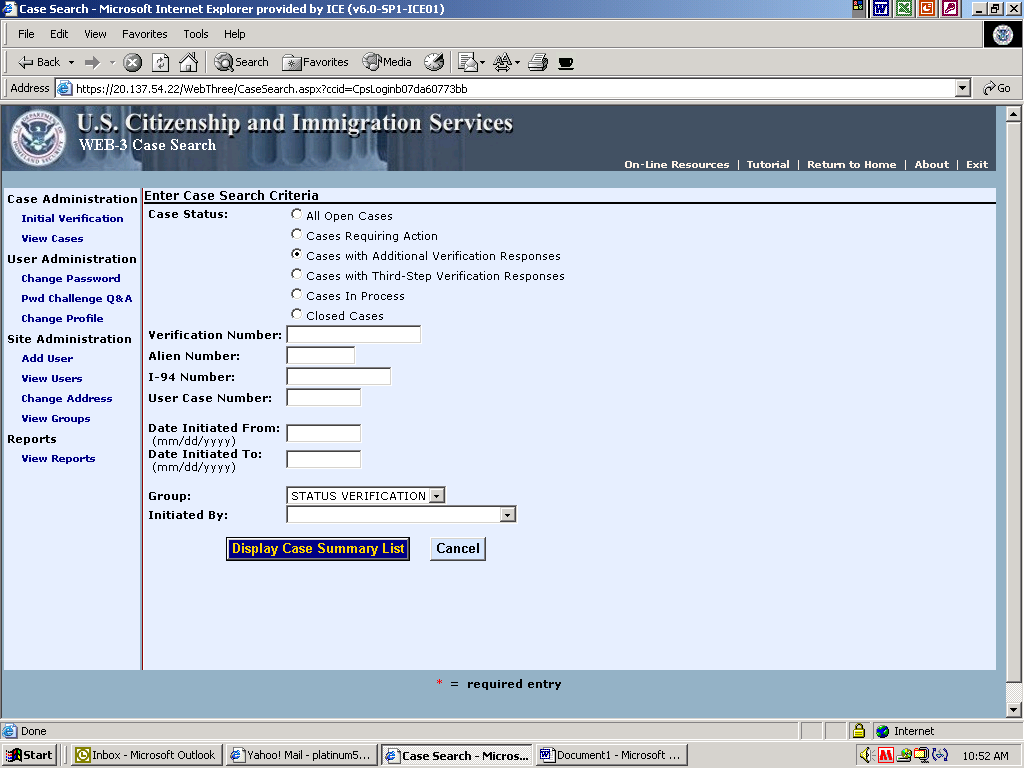Click the Cancel button
Image resolution: width=1024 pixels, height=768 pixels.
pyautogui.click(x=458, y=549)
